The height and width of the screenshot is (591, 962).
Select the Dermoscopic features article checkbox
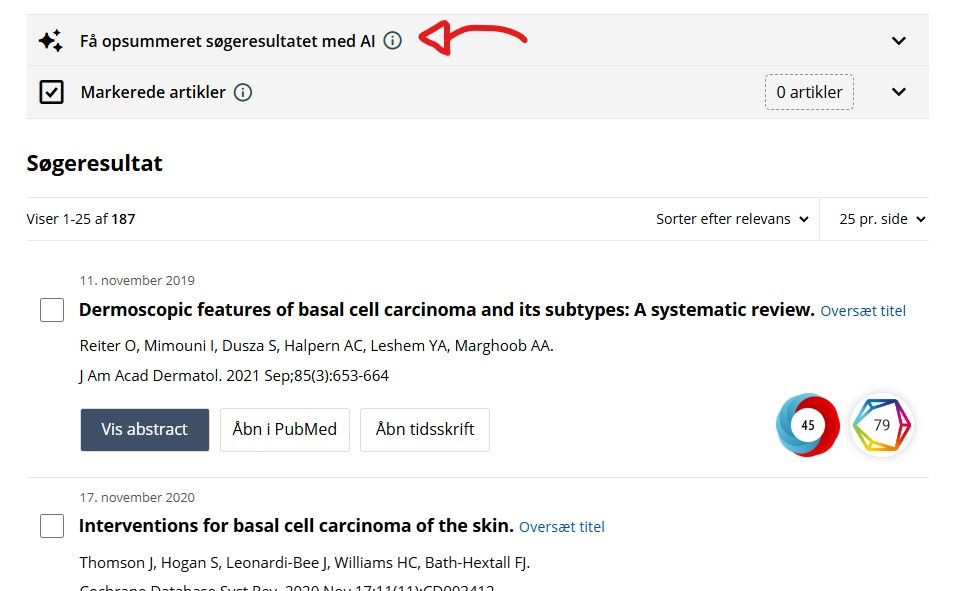point(52,310)
